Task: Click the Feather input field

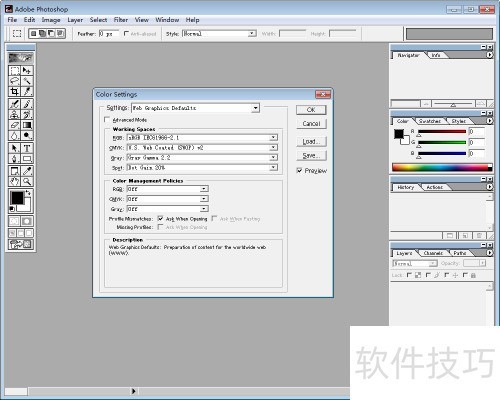Action: coord(109,33)
